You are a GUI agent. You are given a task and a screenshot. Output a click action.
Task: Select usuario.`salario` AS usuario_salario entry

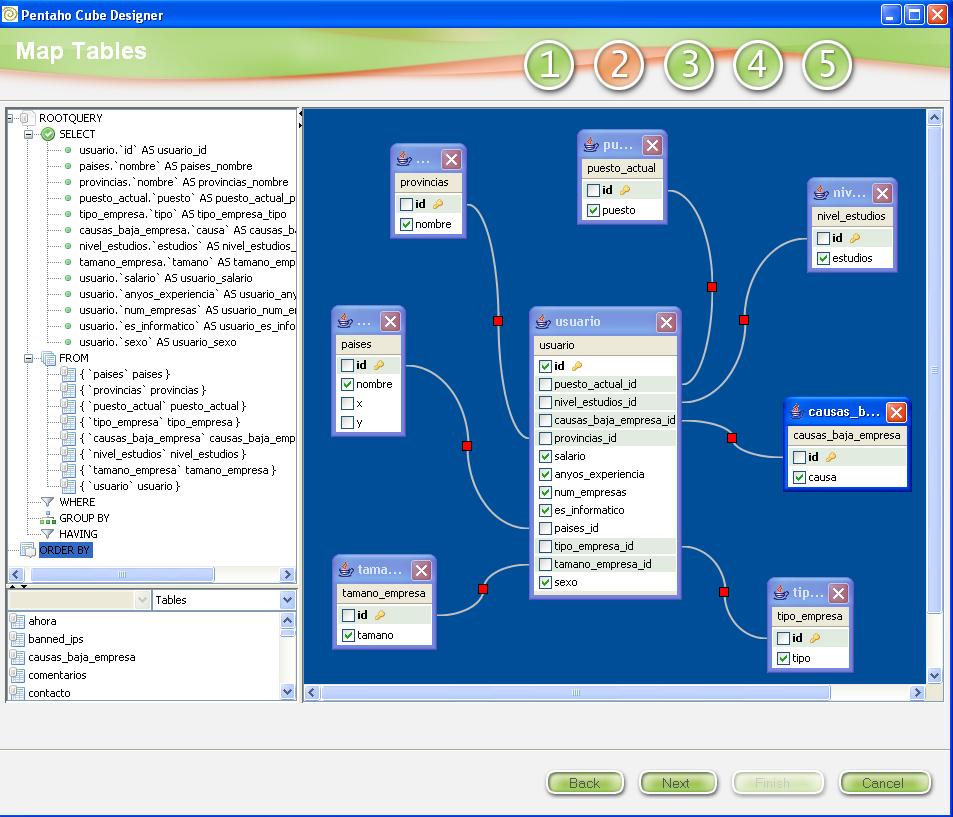tap(165, 278)
